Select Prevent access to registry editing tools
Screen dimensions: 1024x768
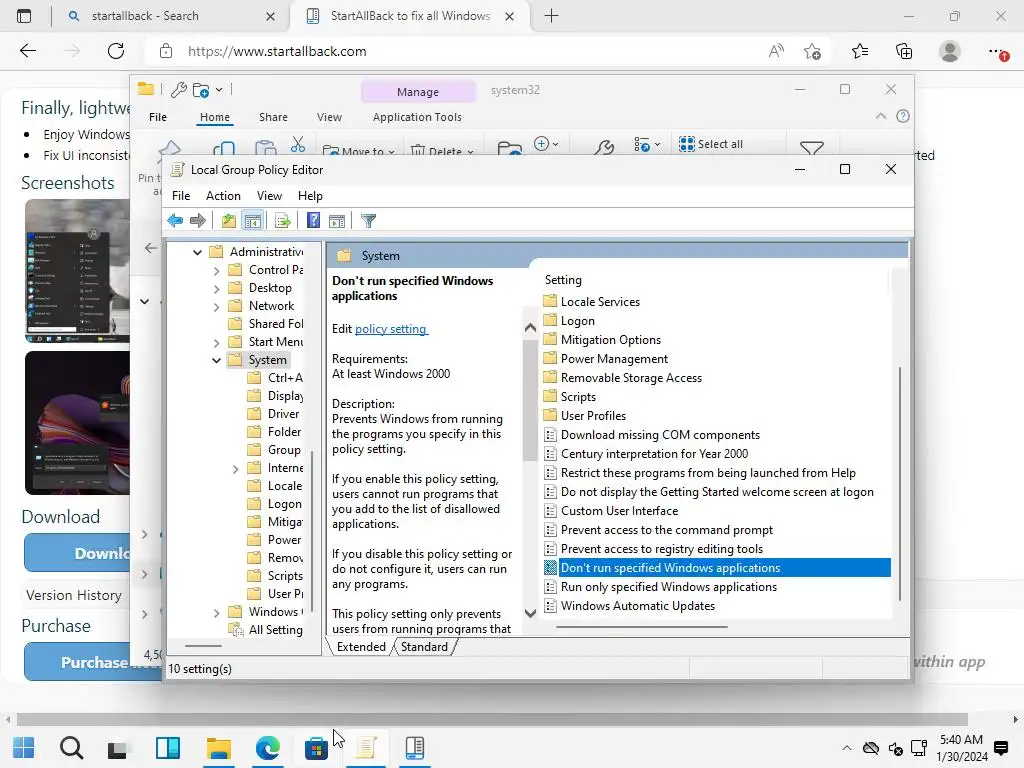(662, 549)
